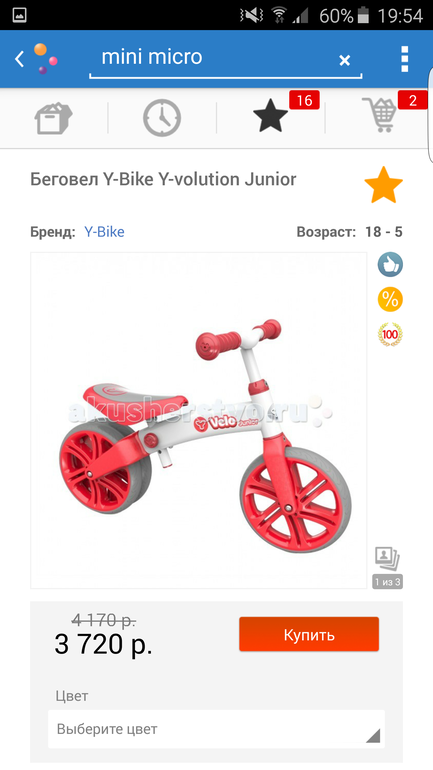
Task: Tap the balance bike product image
Action: tap(199, 420)
